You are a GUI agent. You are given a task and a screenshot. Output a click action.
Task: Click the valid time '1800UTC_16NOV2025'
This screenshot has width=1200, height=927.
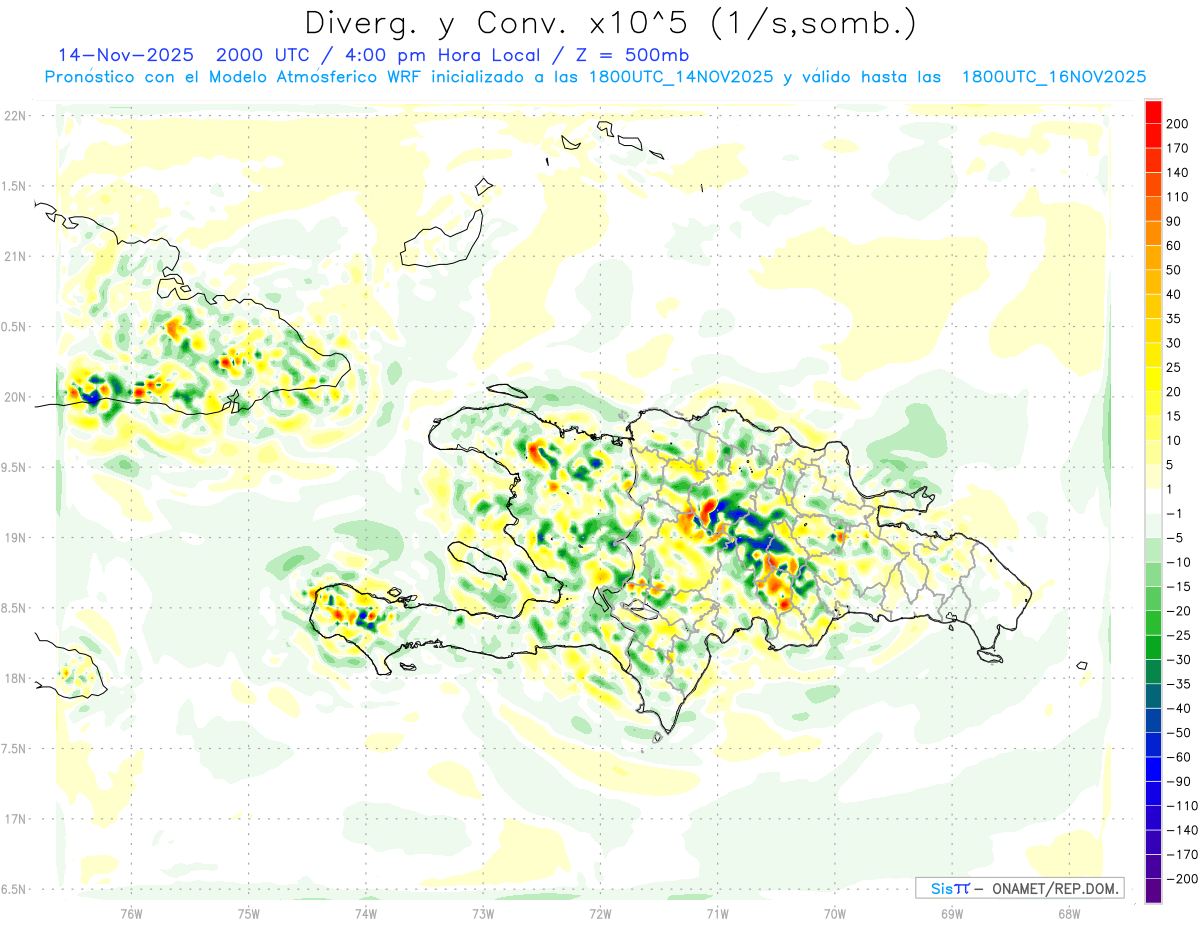click(x=1053, y=77)
